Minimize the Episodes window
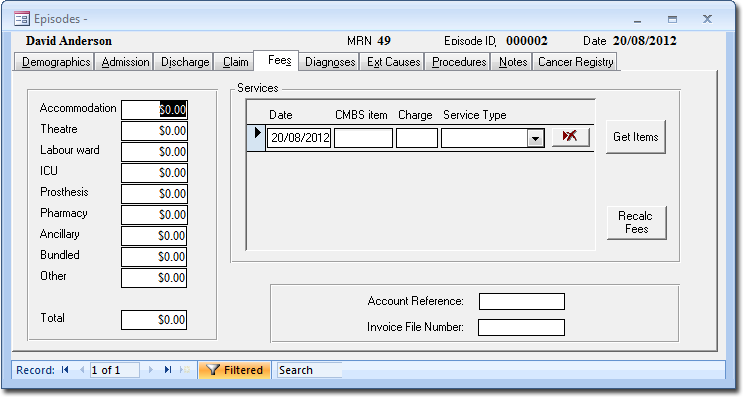 [638, 20]
